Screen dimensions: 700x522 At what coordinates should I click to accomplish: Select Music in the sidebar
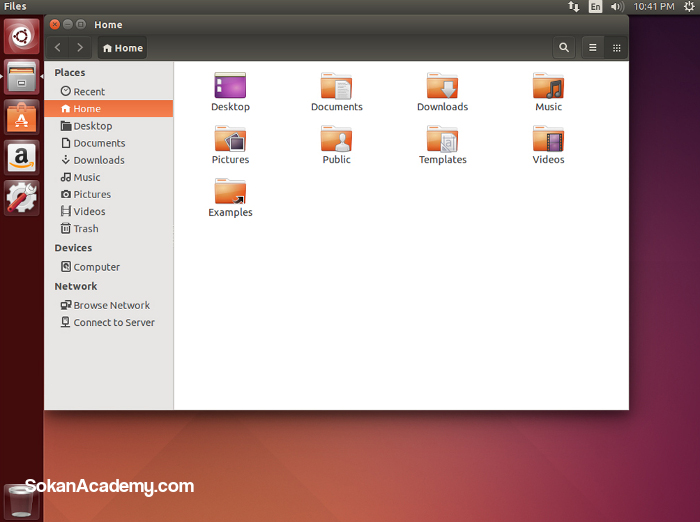(x=108, y=177)
